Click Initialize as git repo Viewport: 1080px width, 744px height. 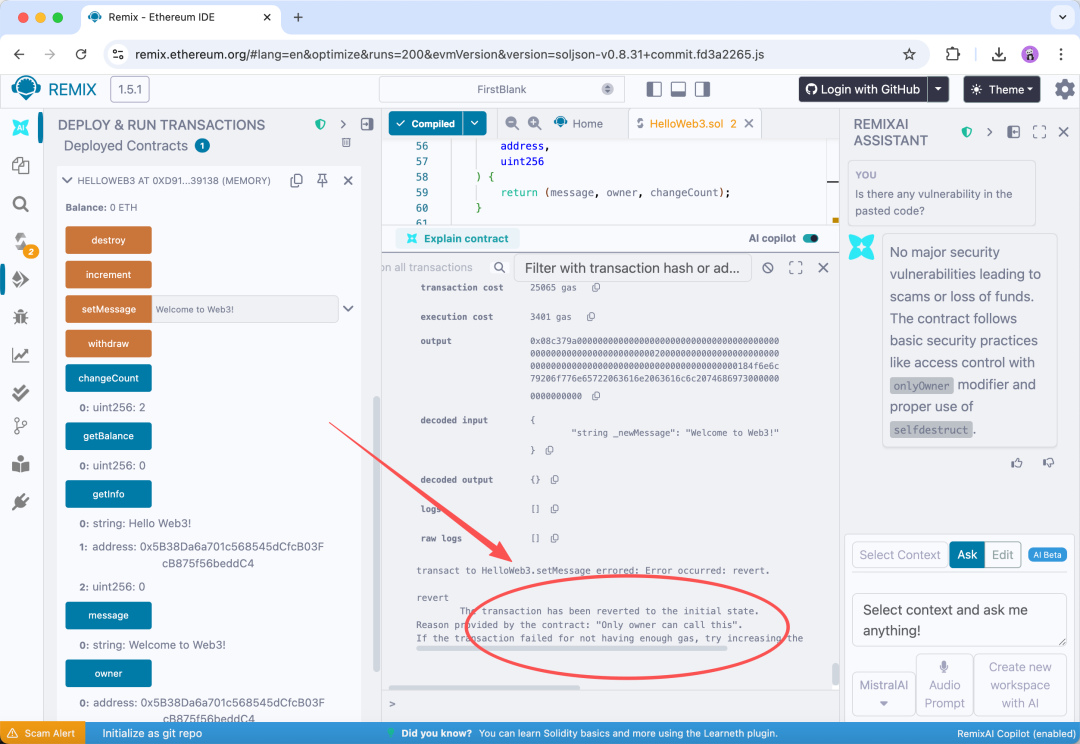tap(152, 733)
